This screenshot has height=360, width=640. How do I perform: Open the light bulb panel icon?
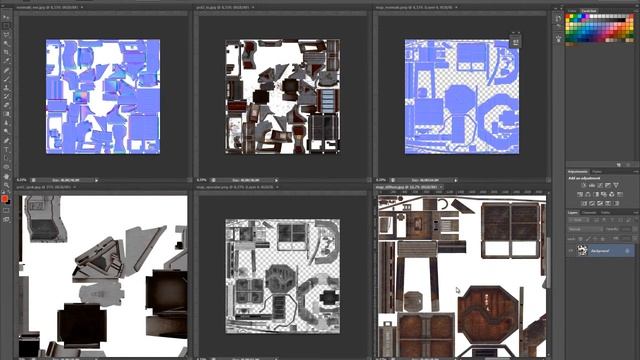(558, 38)
